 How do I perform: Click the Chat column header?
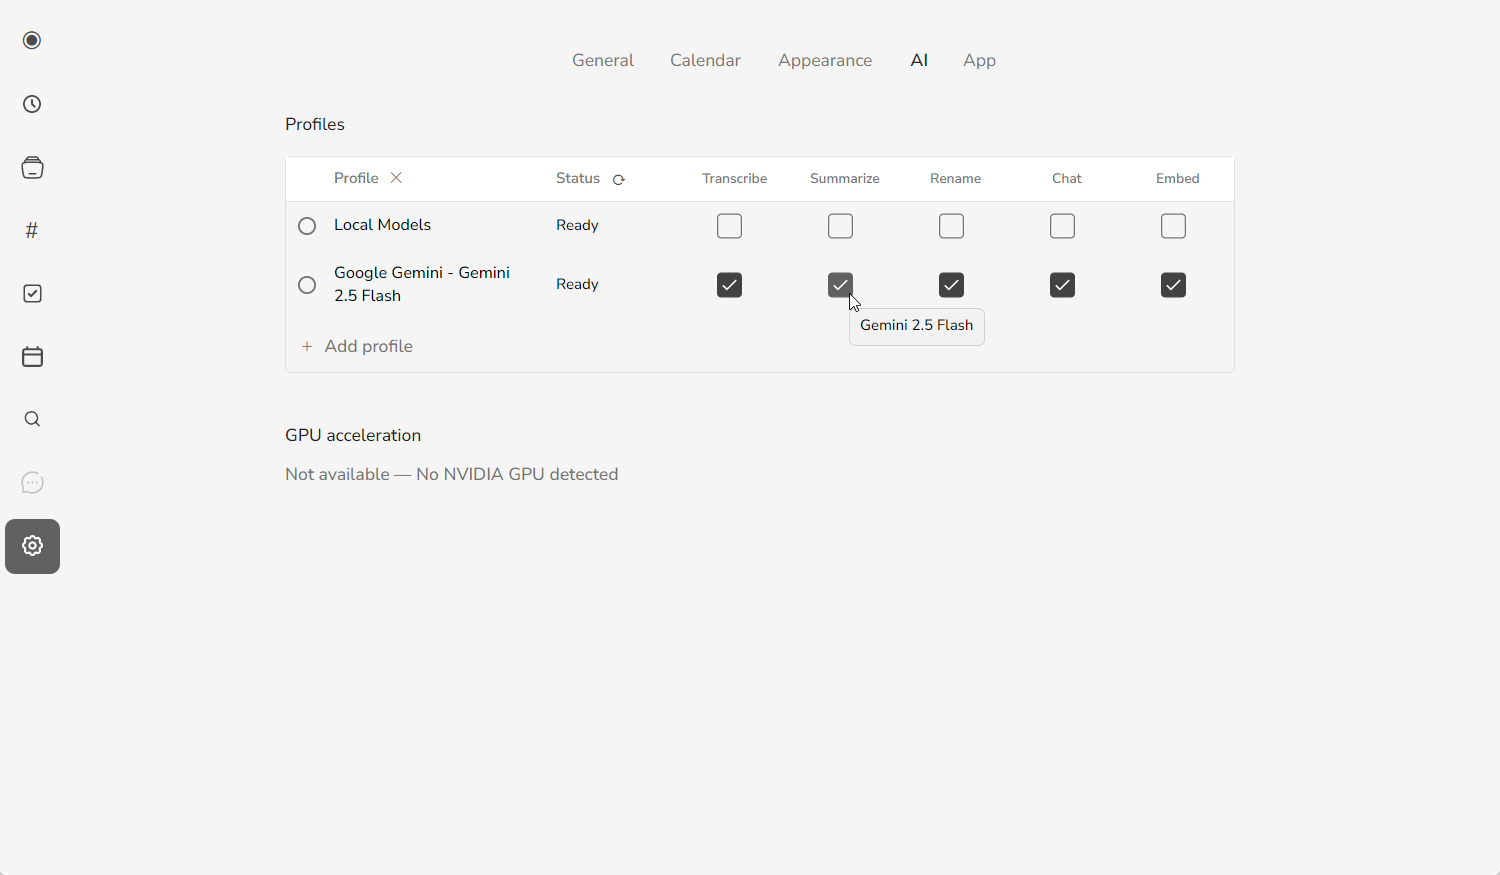pyautogui.click(x=1066, y=178)
